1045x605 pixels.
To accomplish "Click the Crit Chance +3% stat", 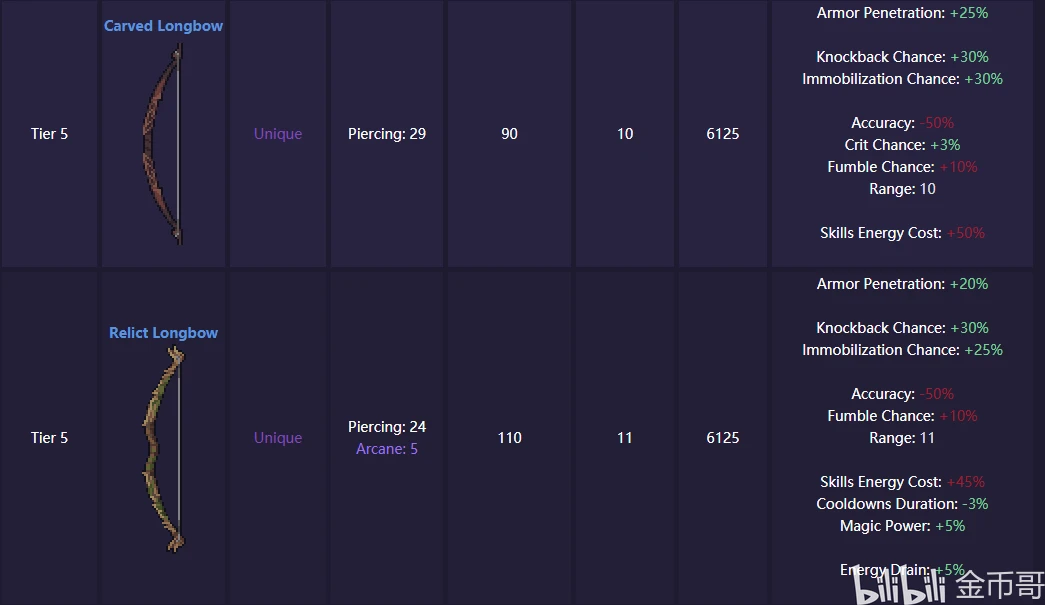I will click(x=902, y=145).
